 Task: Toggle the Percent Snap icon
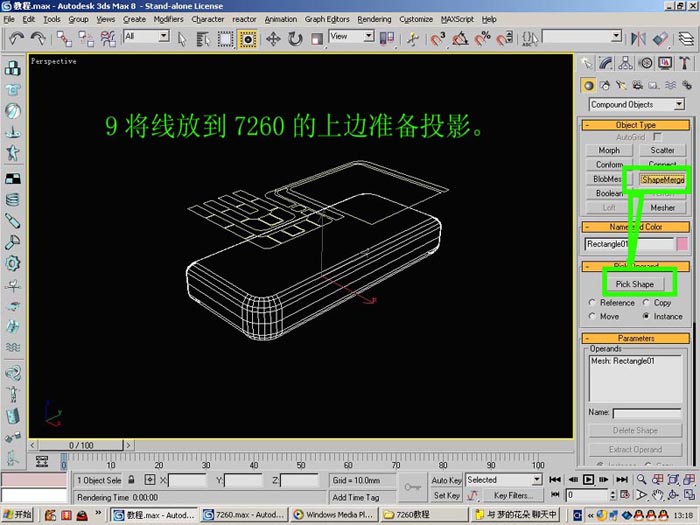[483, 39]
